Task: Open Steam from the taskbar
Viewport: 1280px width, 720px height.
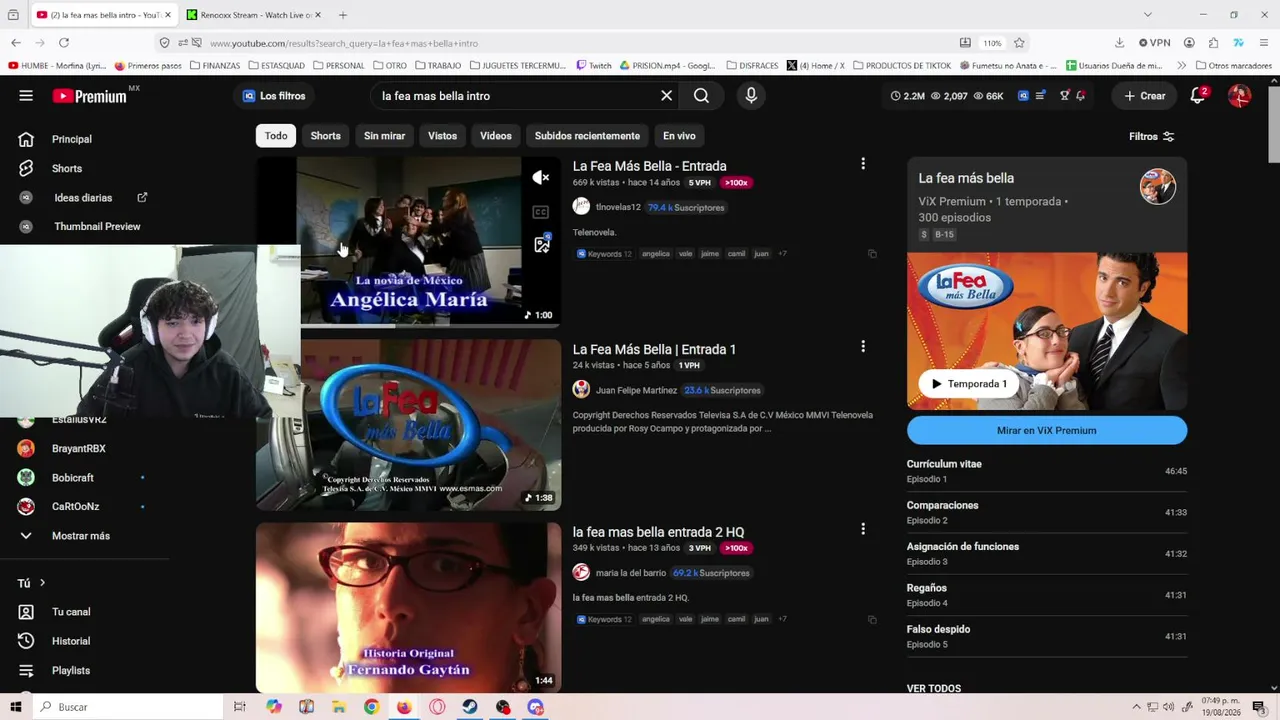Action: [x=470, y=707]
